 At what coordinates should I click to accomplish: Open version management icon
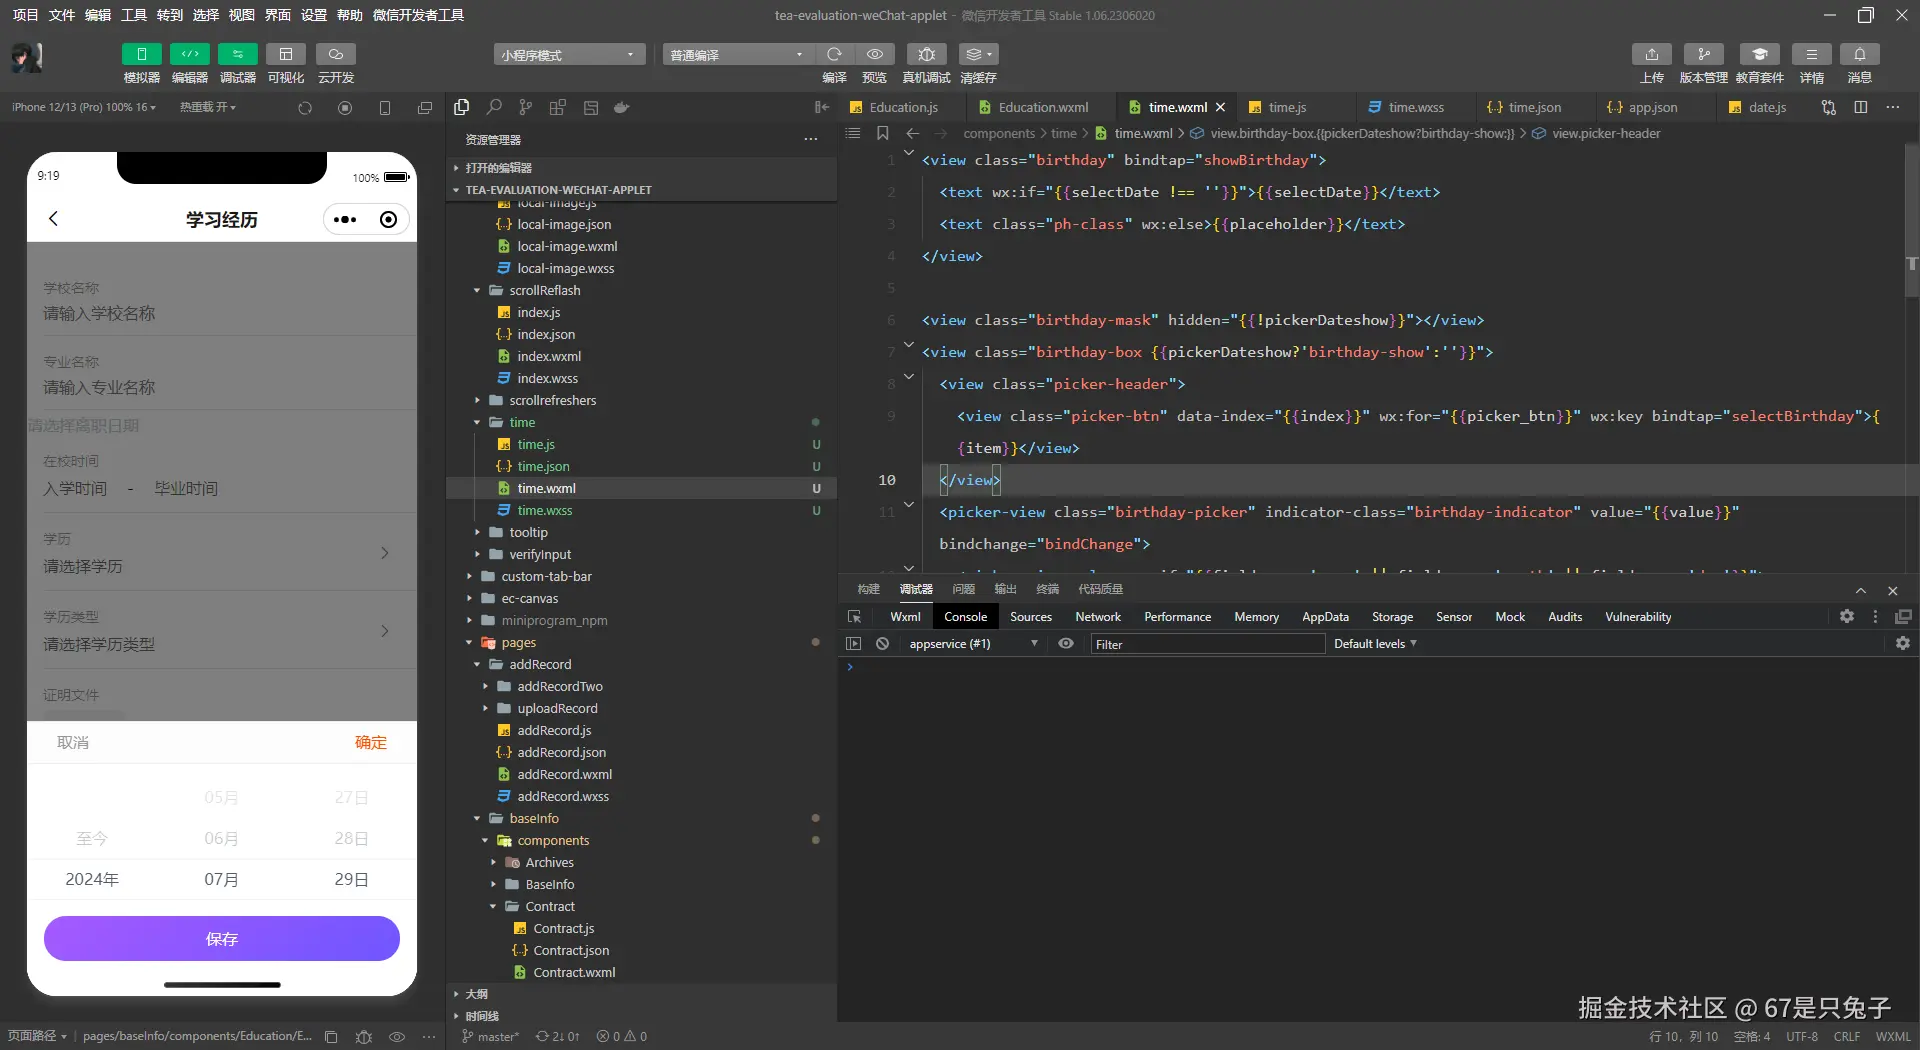(x=1703, y=54)
